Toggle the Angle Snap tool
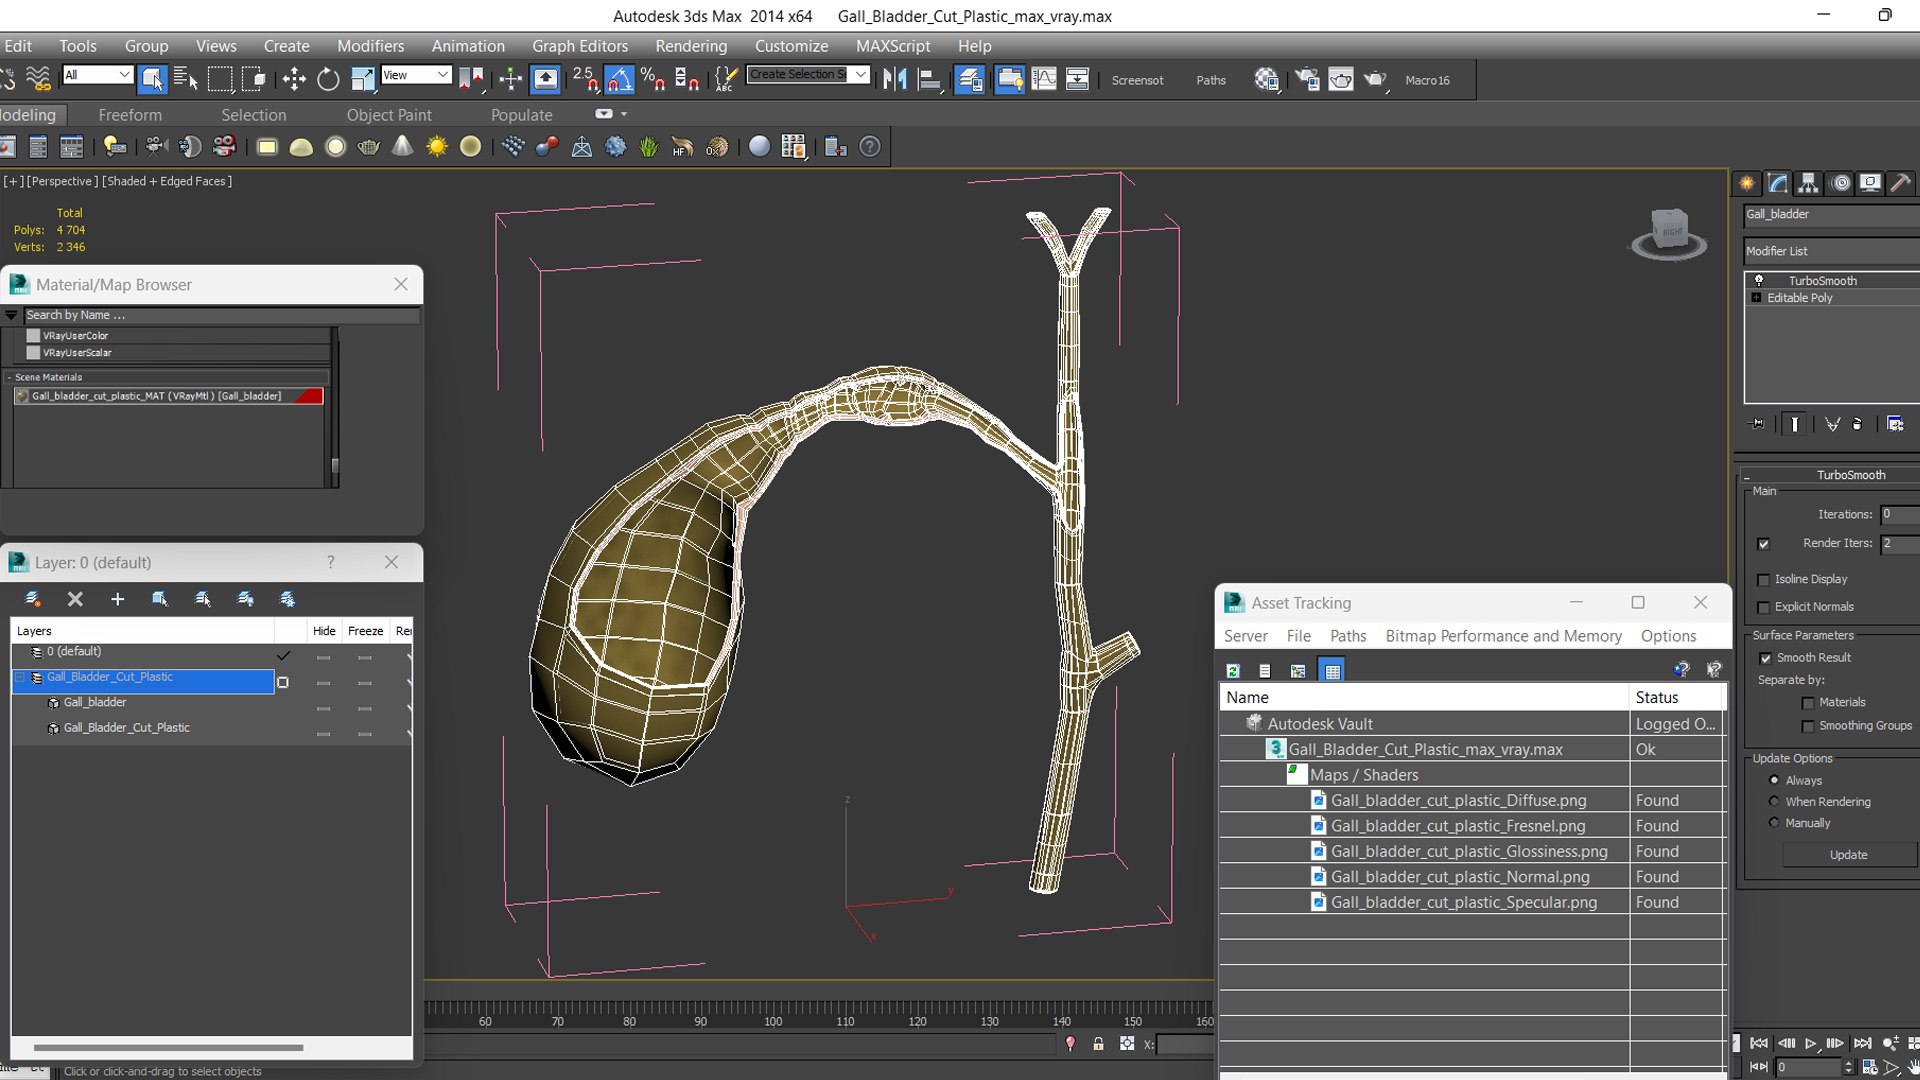The height and width of the screenshot is (1080, 1920). tap(618, 80)
